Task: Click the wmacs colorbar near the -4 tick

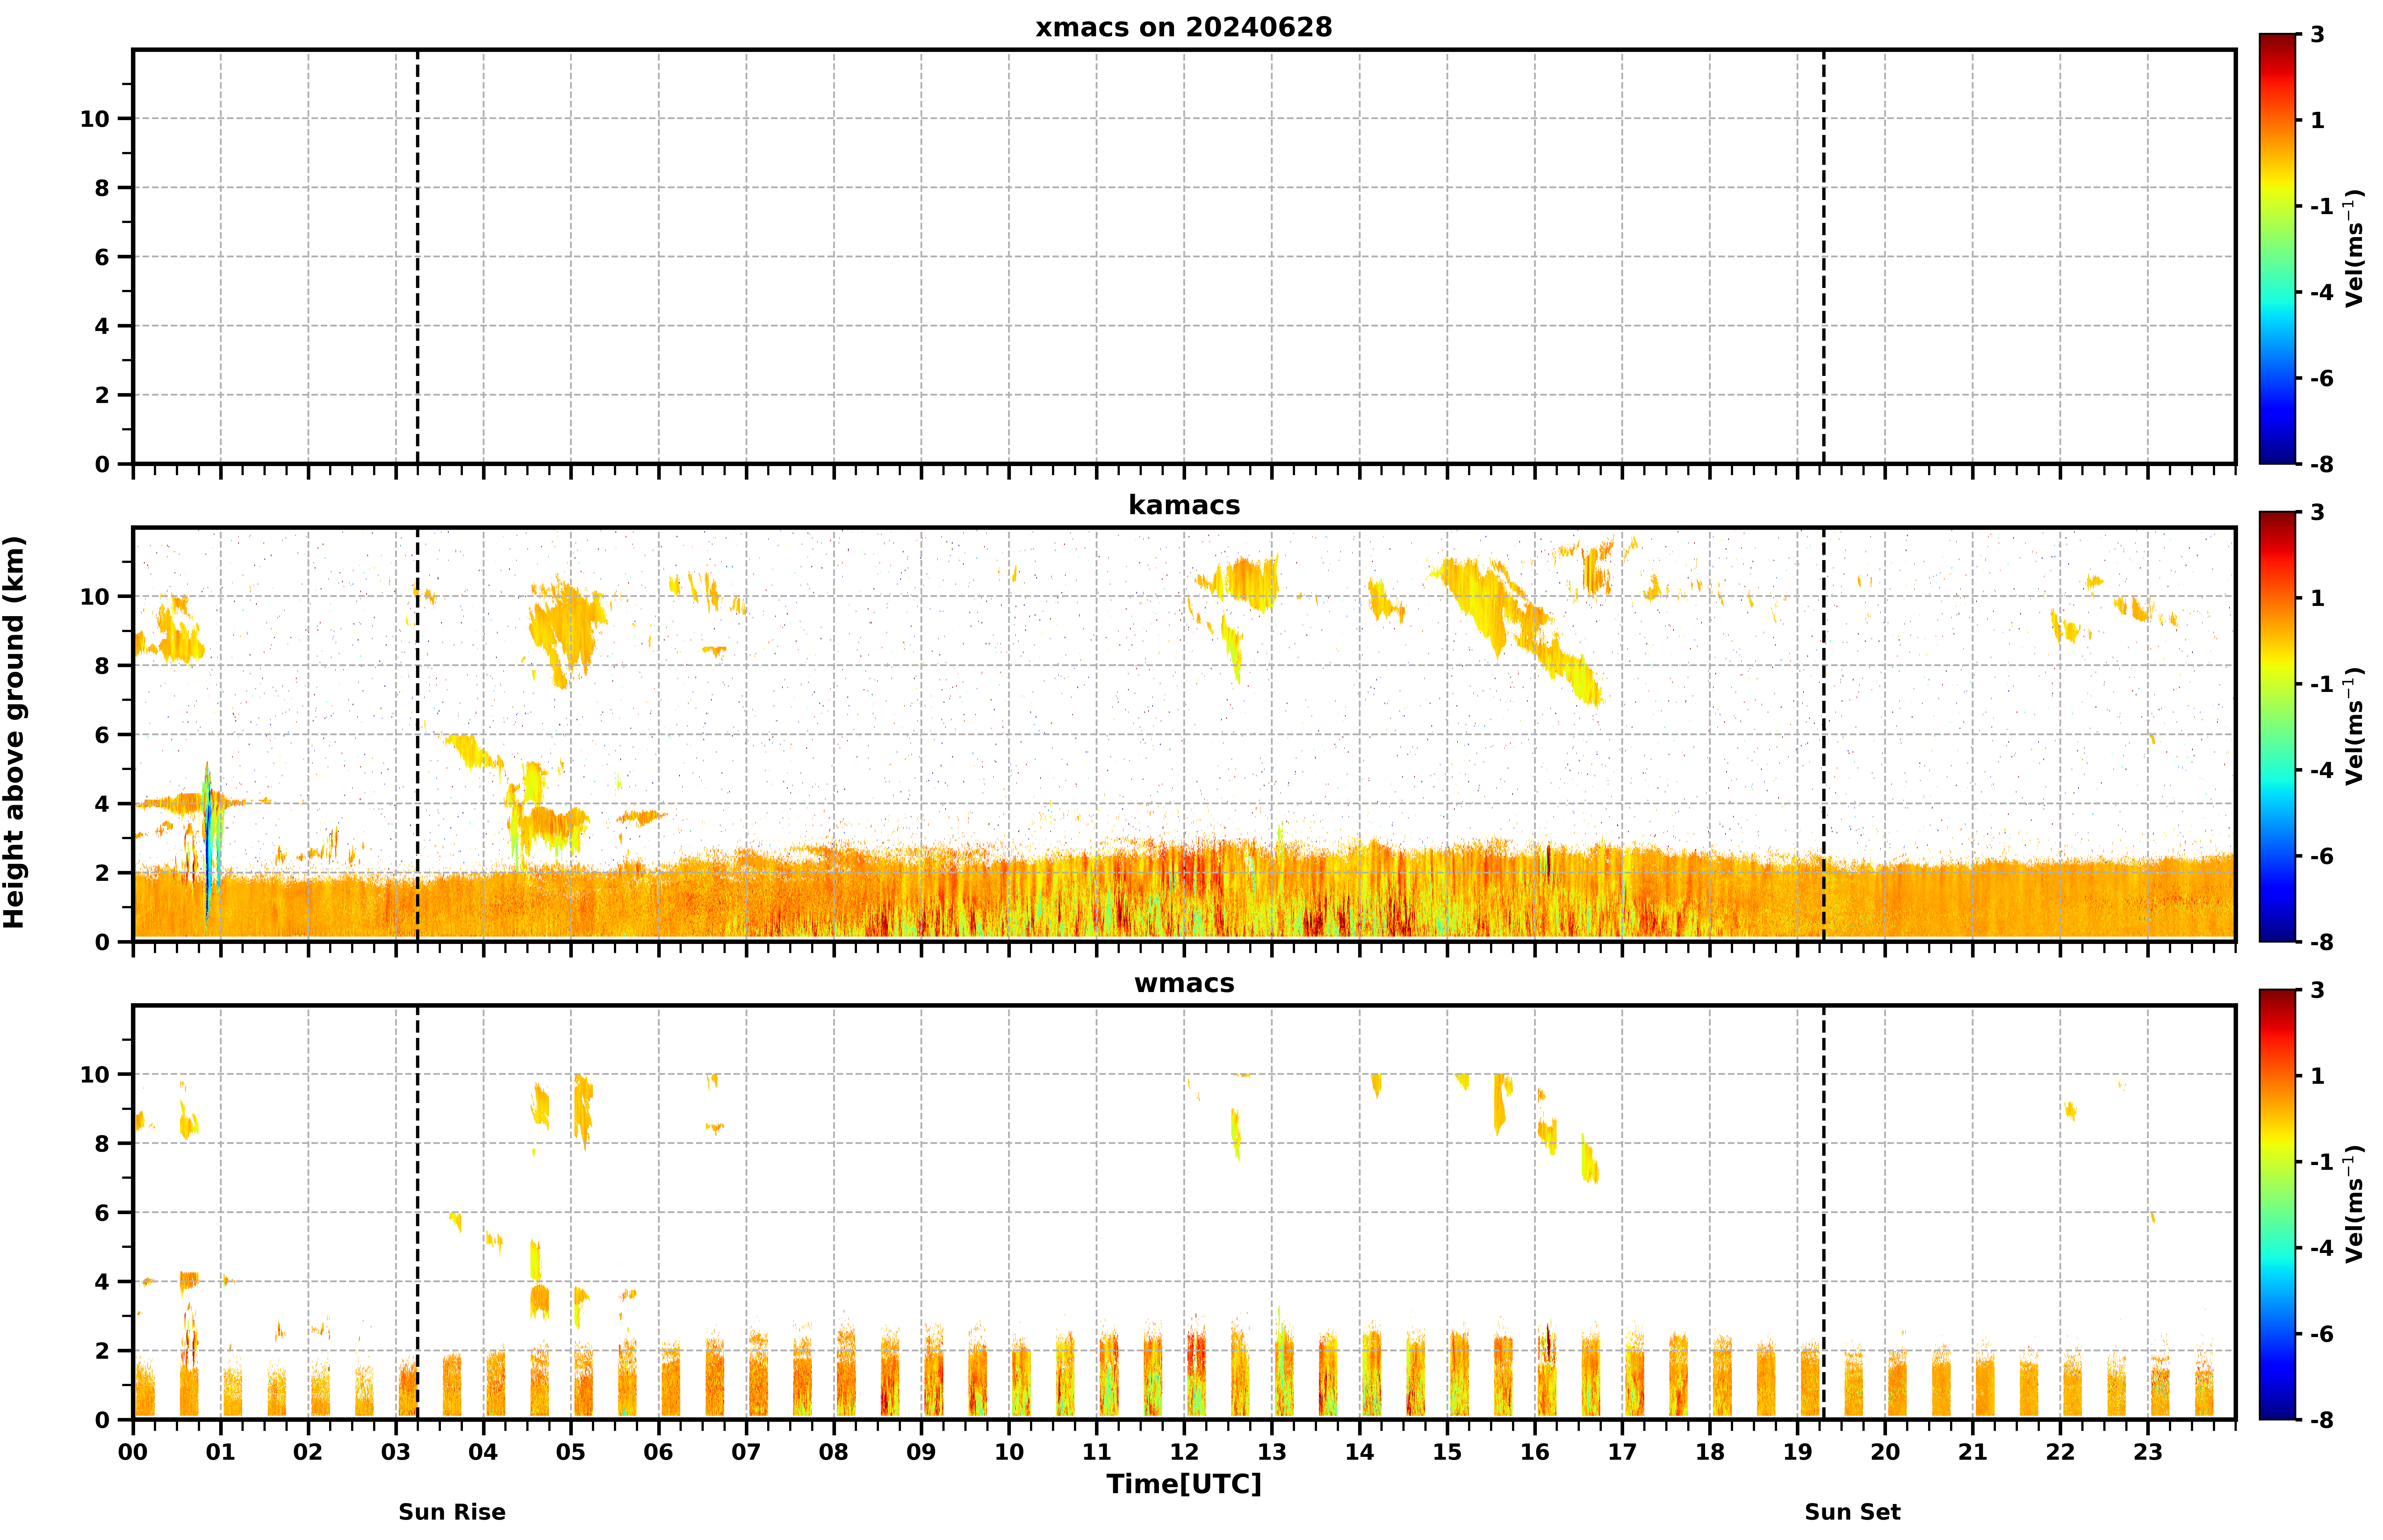Action: coord(2277,1248)
